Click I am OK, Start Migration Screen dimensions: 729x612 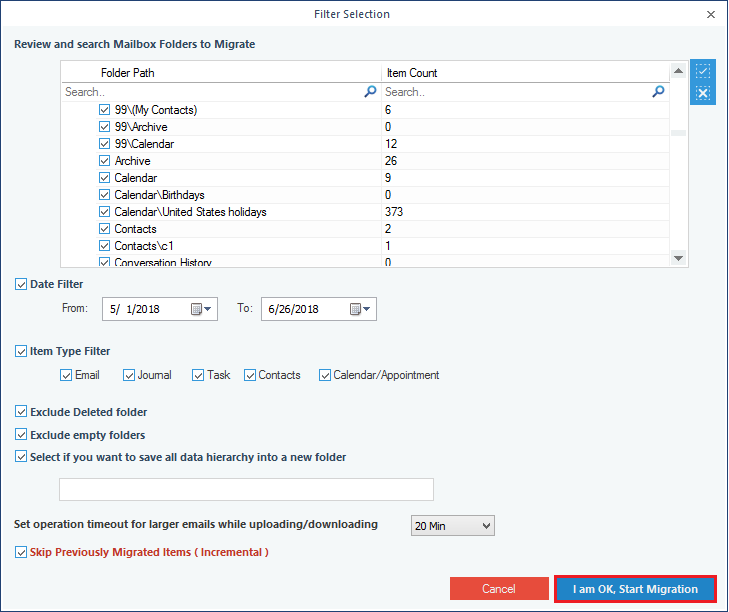[635, 589]
